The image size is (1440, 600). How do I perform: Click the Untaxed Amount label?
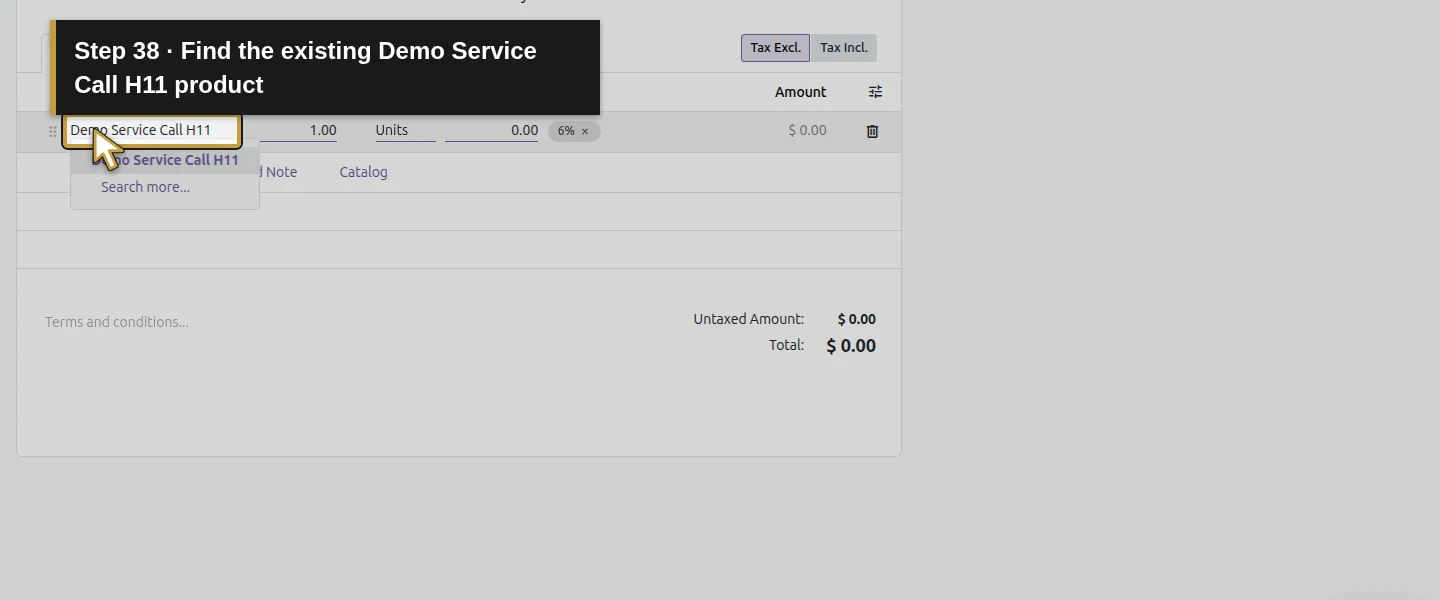(x=748, y=319)
